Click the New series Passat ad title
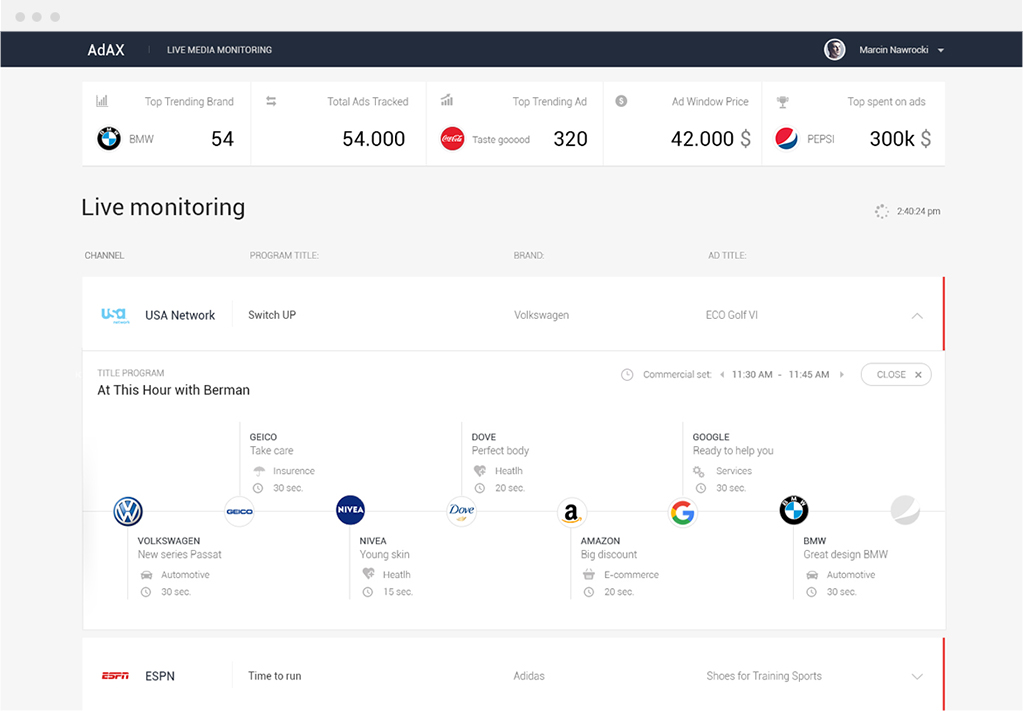Viewport: 1023px width, 711px height. (179, 554)
